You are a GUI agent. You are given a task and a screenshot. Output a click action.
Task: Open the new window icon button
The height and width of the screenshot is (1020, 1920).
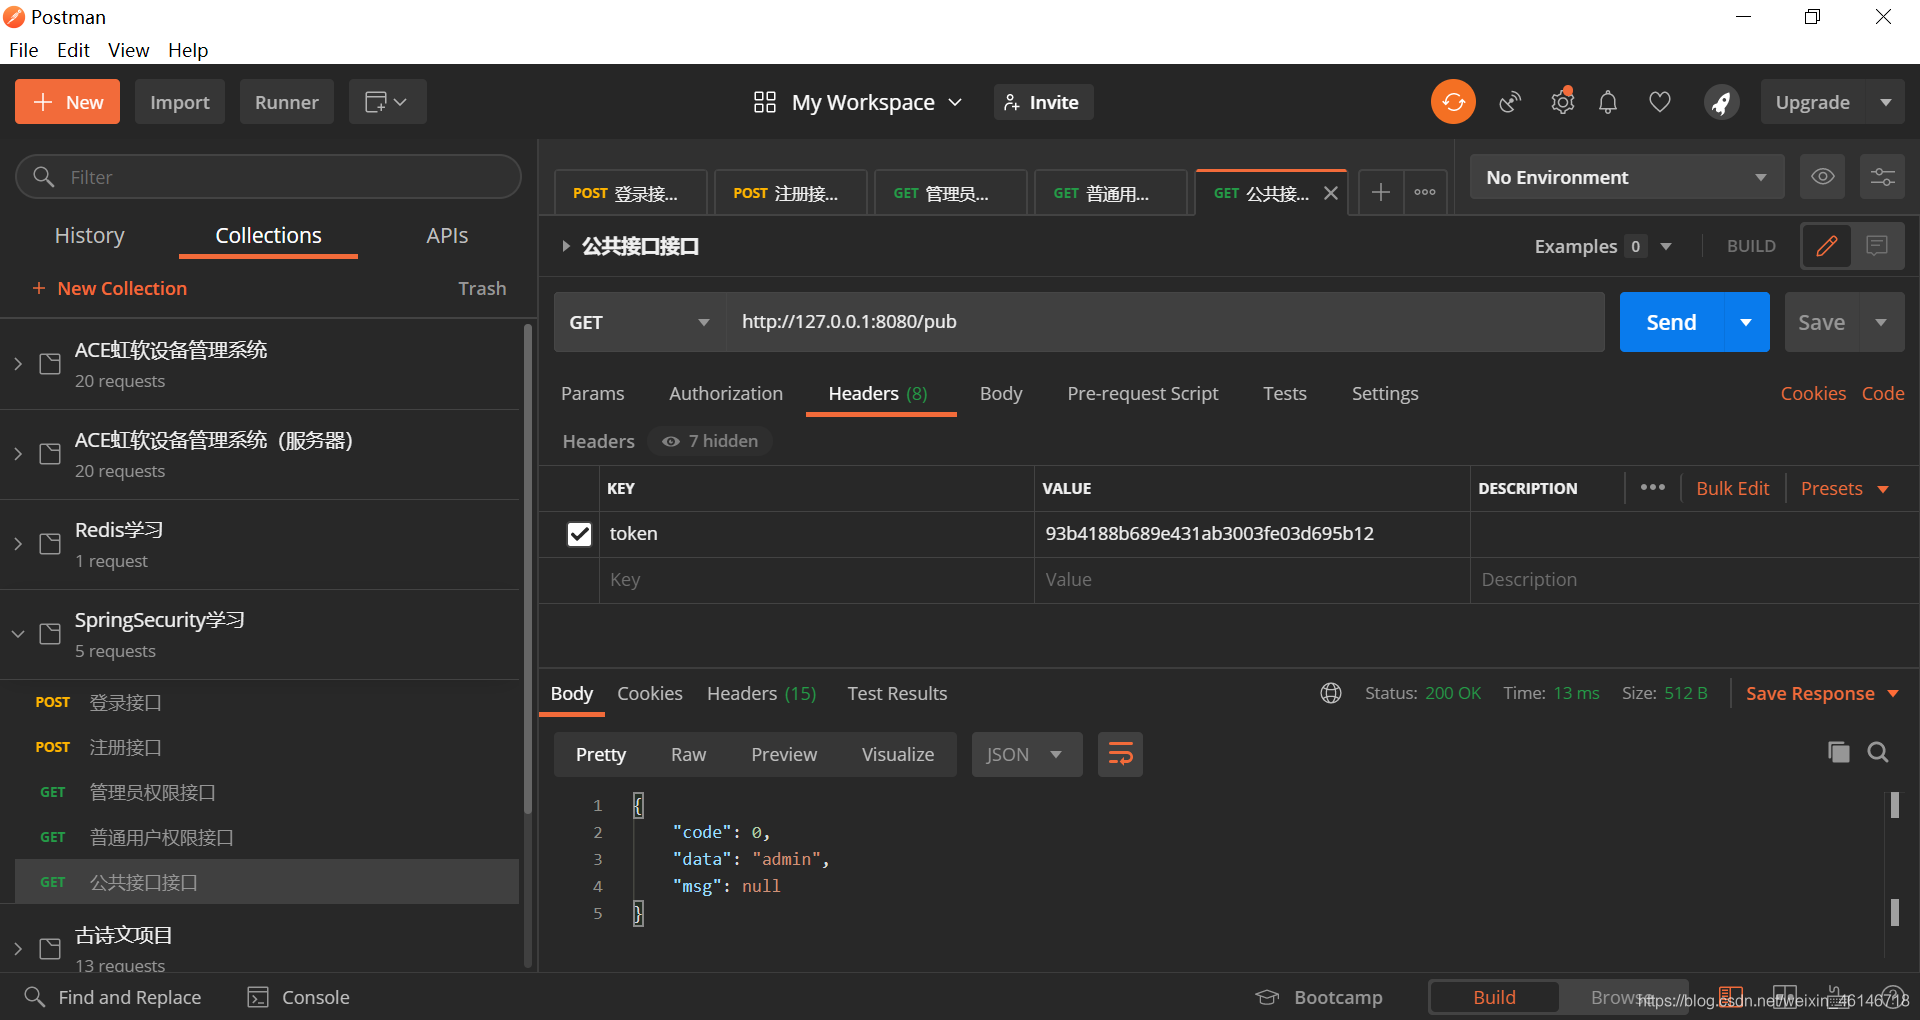[387, 102]
